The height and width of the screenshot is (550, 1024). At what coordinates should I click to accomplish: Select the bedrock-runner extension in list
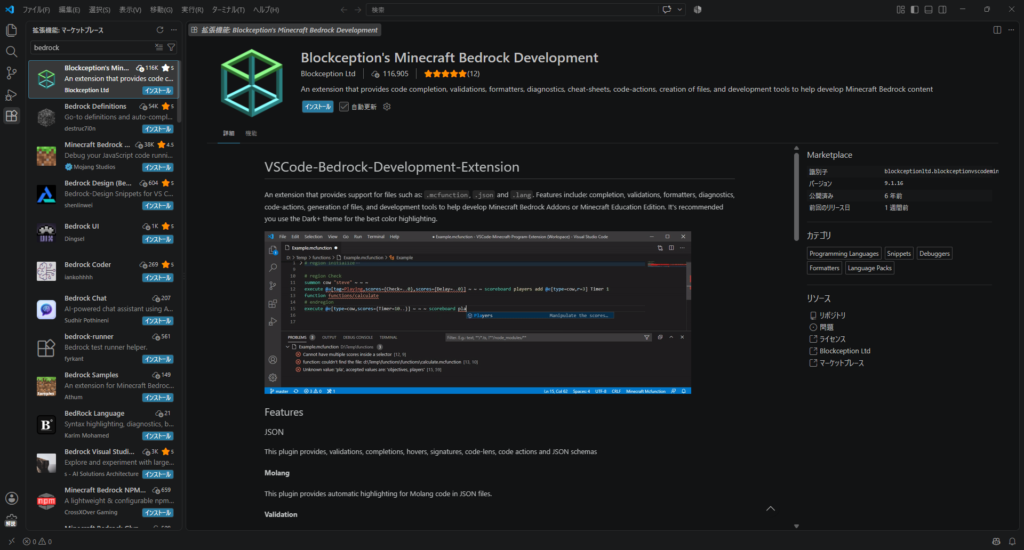click(x=103, y=348)
